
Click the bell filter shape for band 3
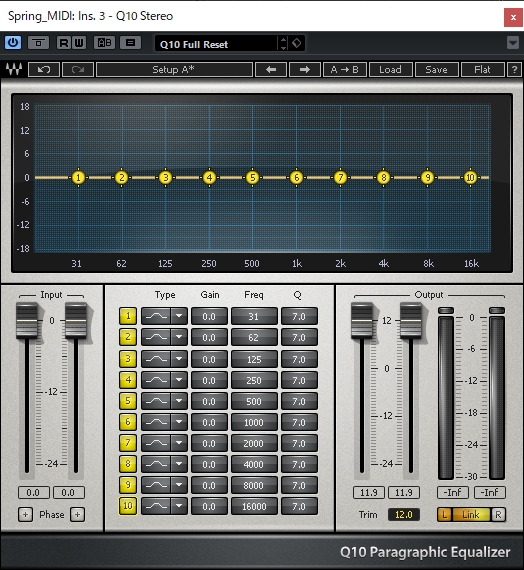pyautogui.click(x=156, y=359)
